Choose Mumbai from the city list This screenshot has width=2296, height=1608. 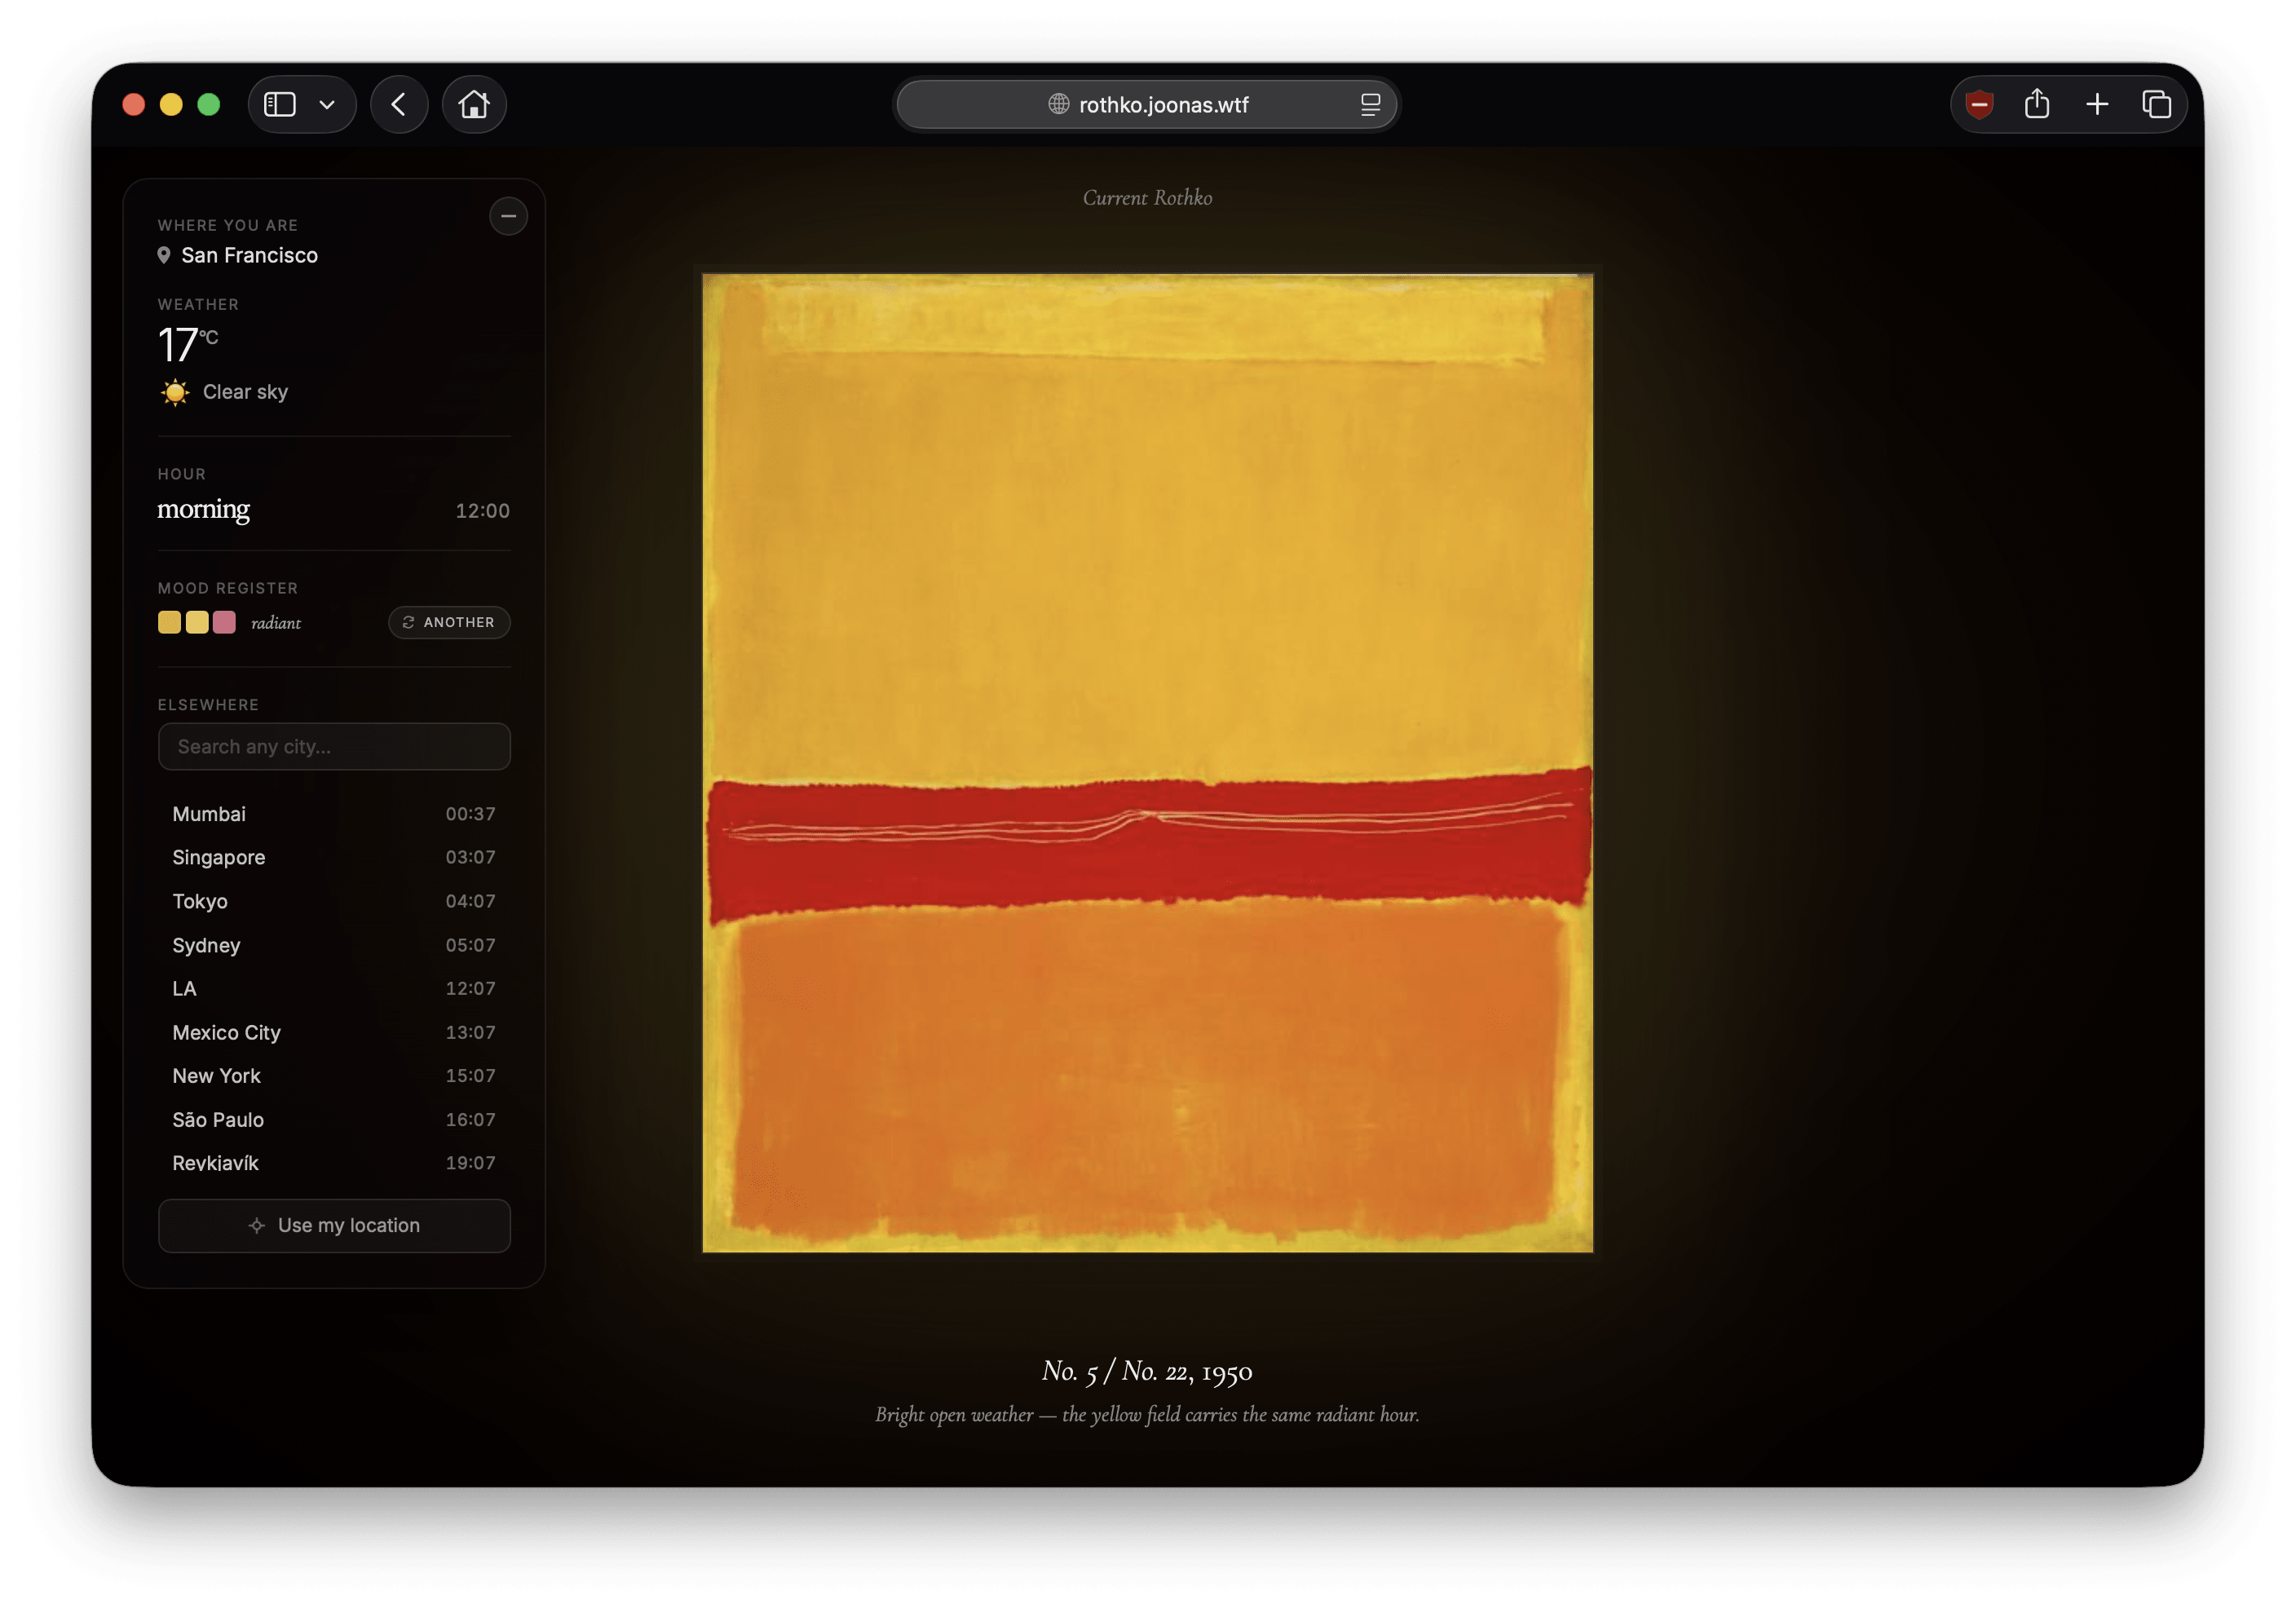coord(334,814)
